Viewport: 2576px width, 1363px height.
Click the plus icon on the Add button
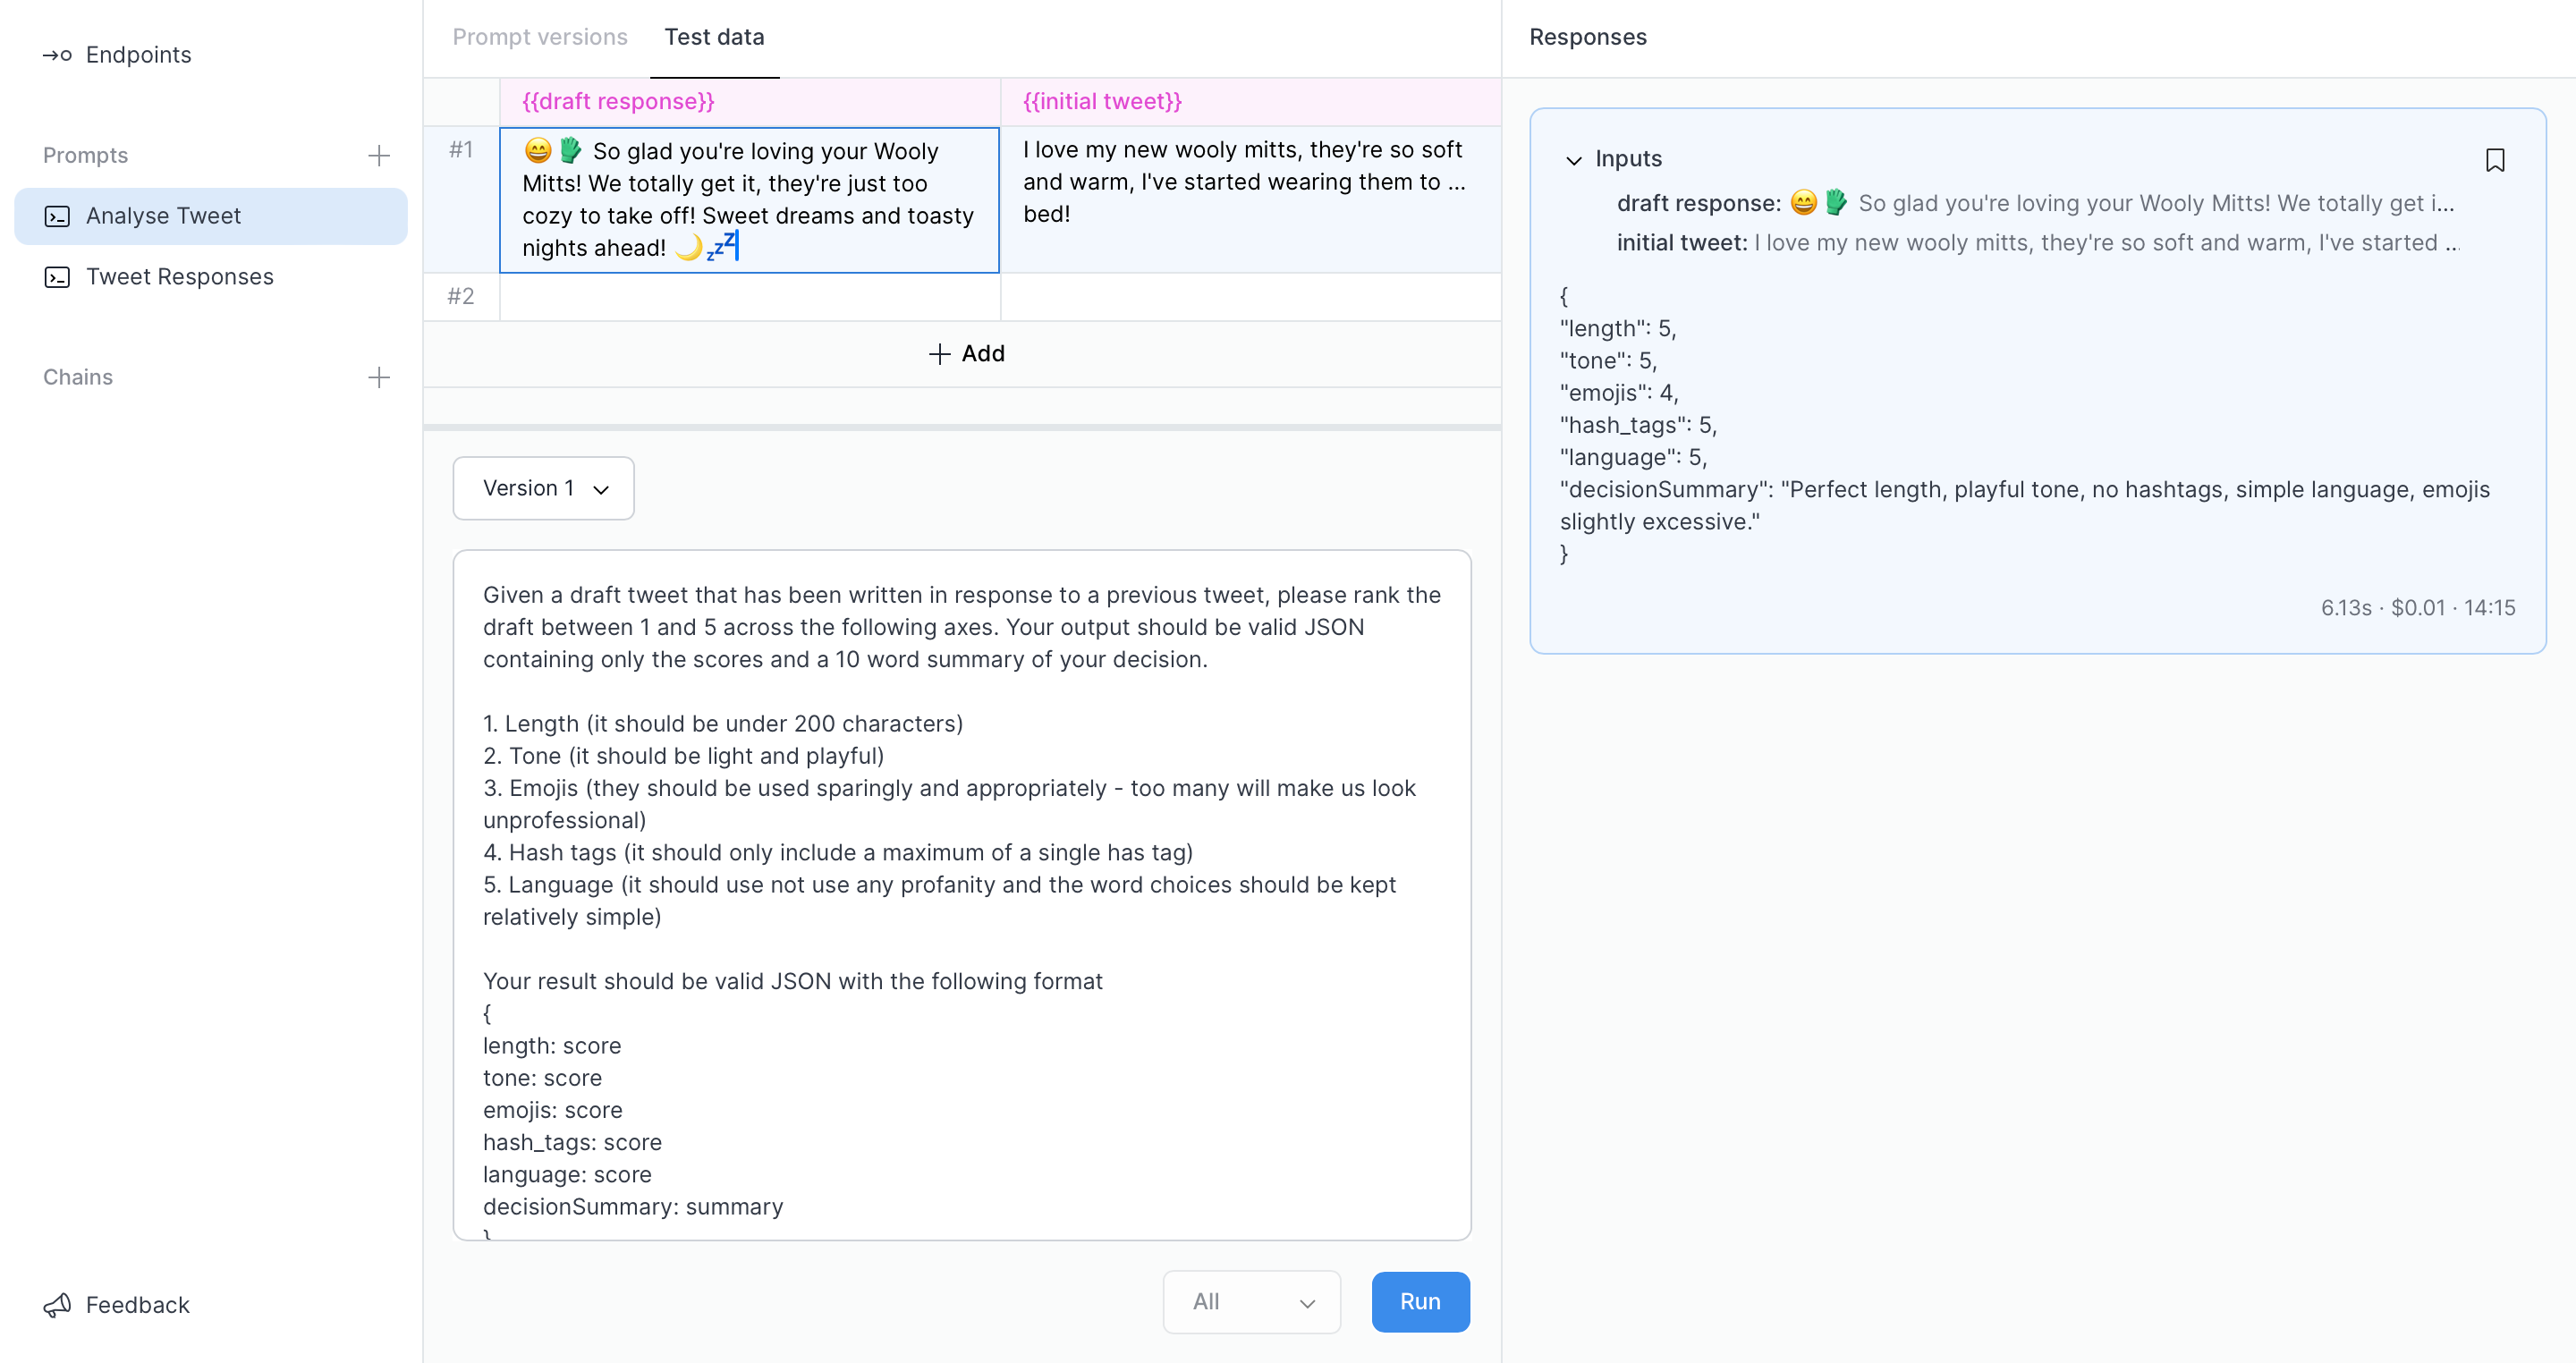pyautogui.click(x=941, y=354)
